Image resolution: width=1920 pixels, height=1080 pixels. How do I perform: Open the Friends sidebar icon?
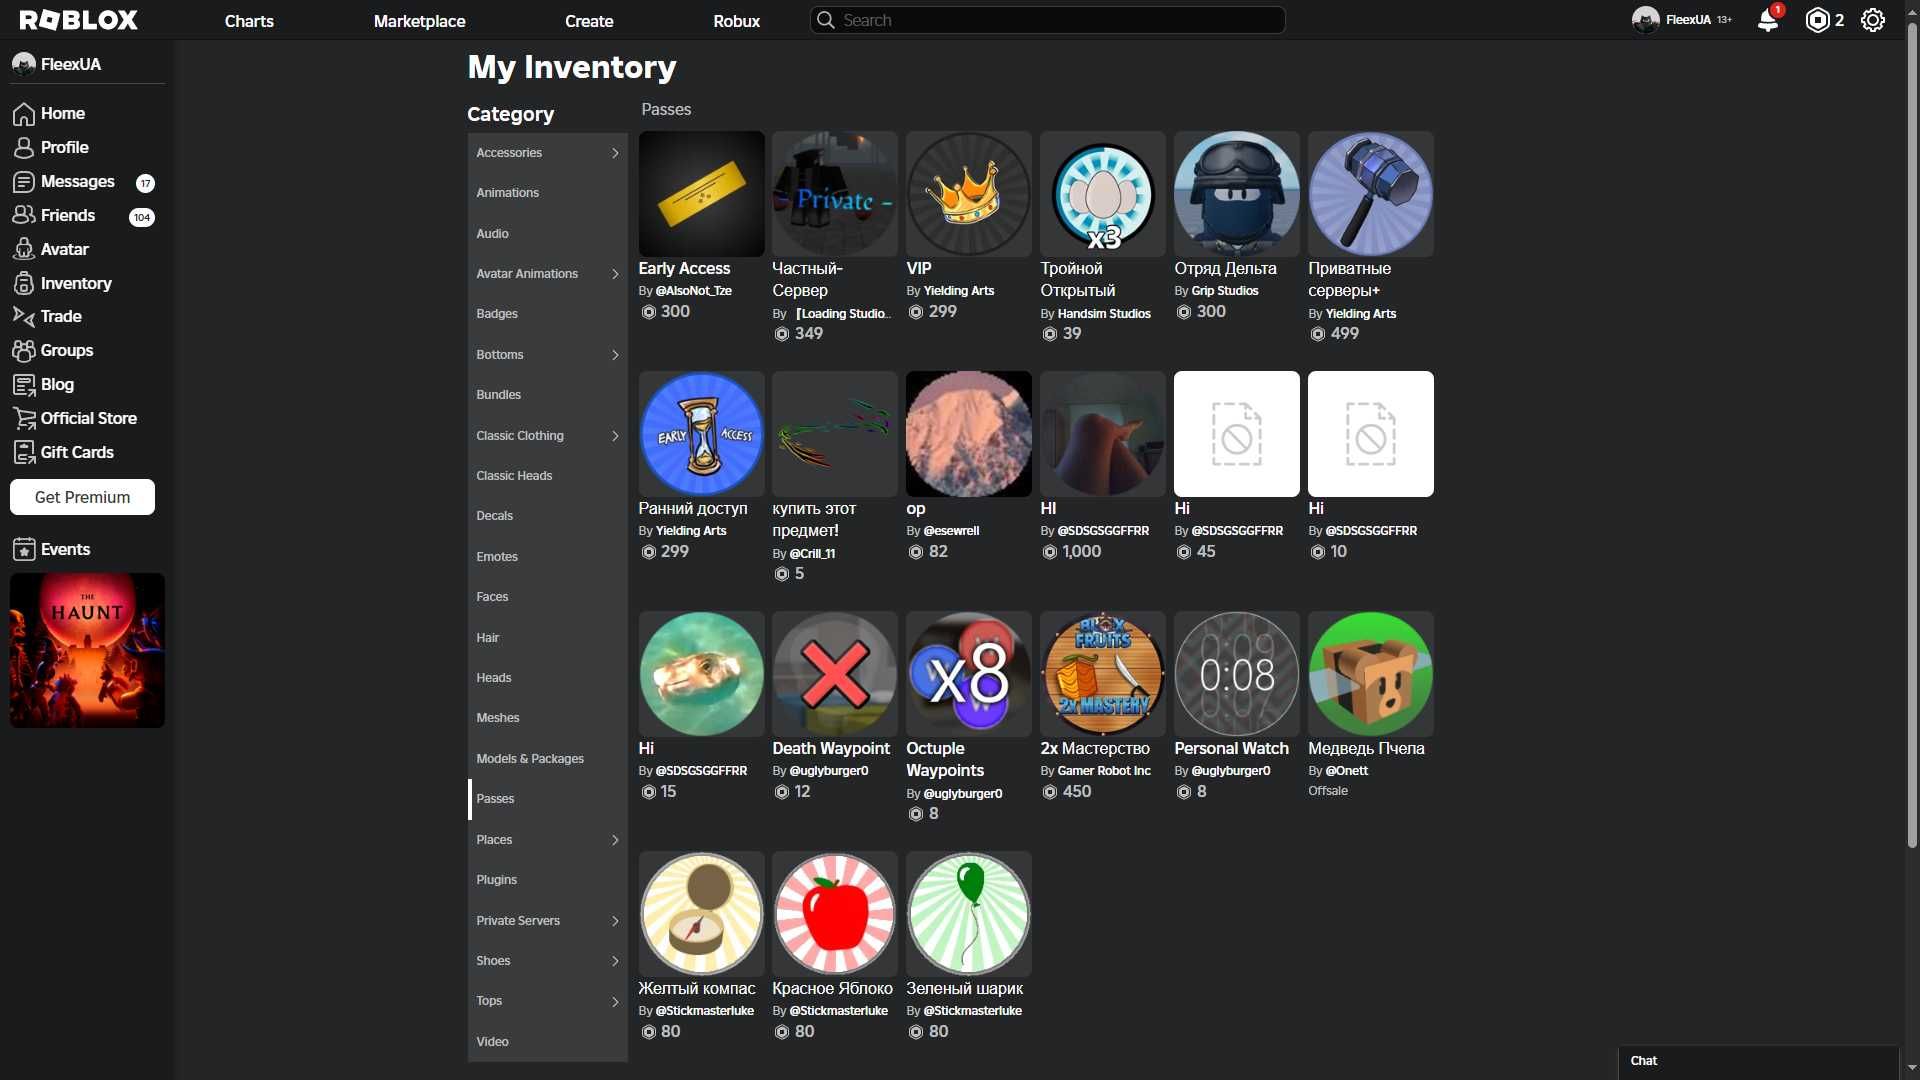tap(24, 216)
